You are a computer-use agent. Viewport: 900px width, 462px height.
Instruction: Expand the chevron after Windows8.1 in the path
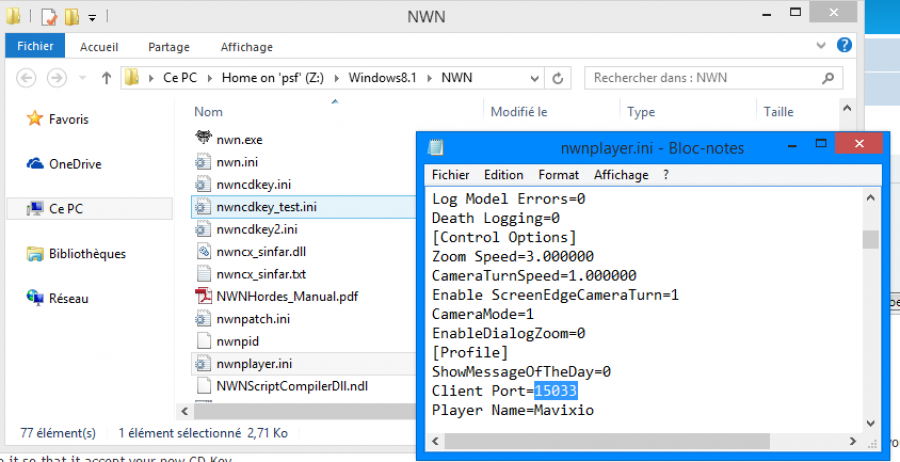[429, 78]
